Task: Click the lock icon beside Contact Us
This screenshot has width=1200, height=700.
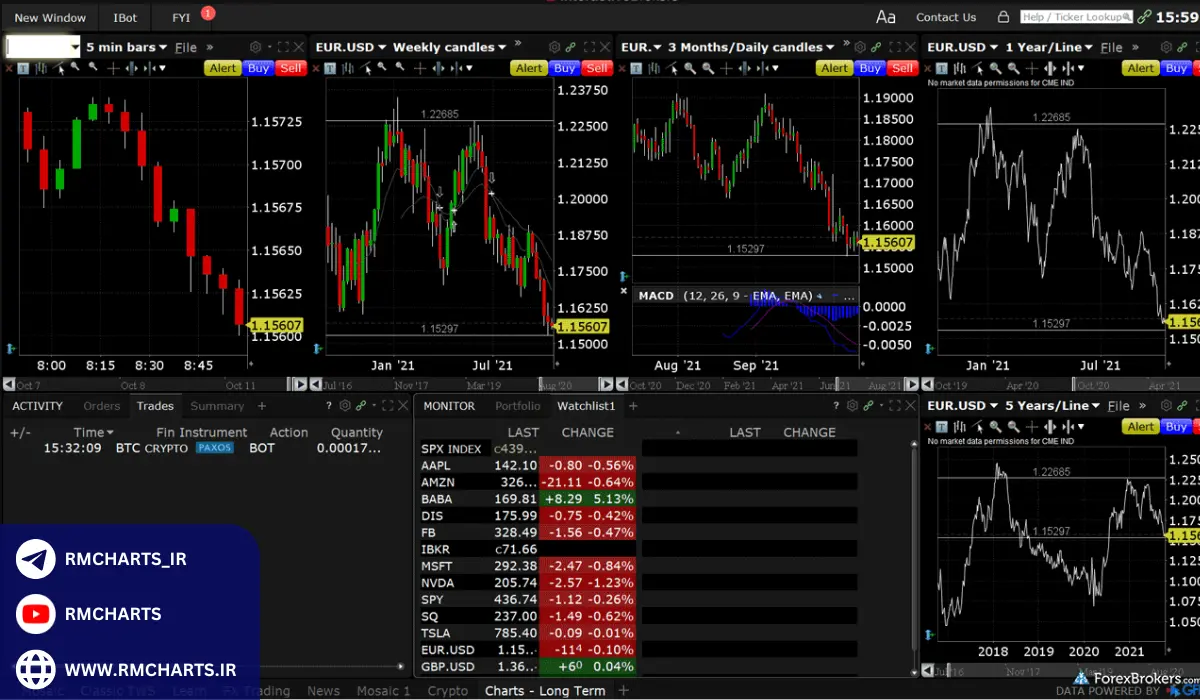Action: click(x=1000, y=17)
